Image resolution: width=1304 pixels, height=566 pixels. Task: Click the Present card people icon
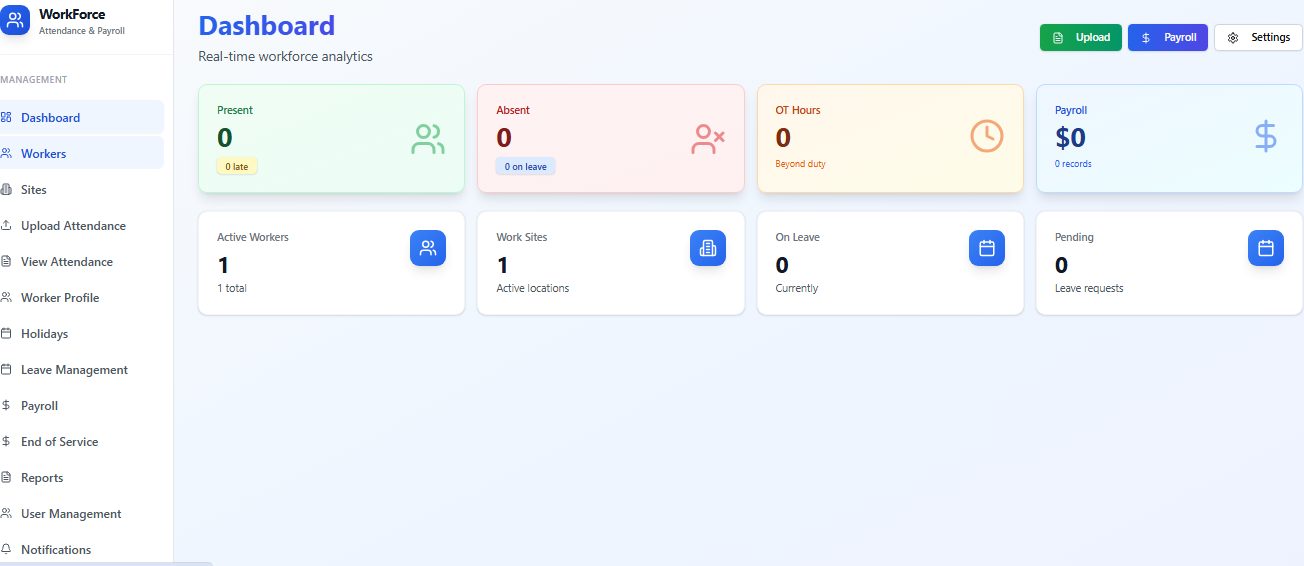coord(428,138)
